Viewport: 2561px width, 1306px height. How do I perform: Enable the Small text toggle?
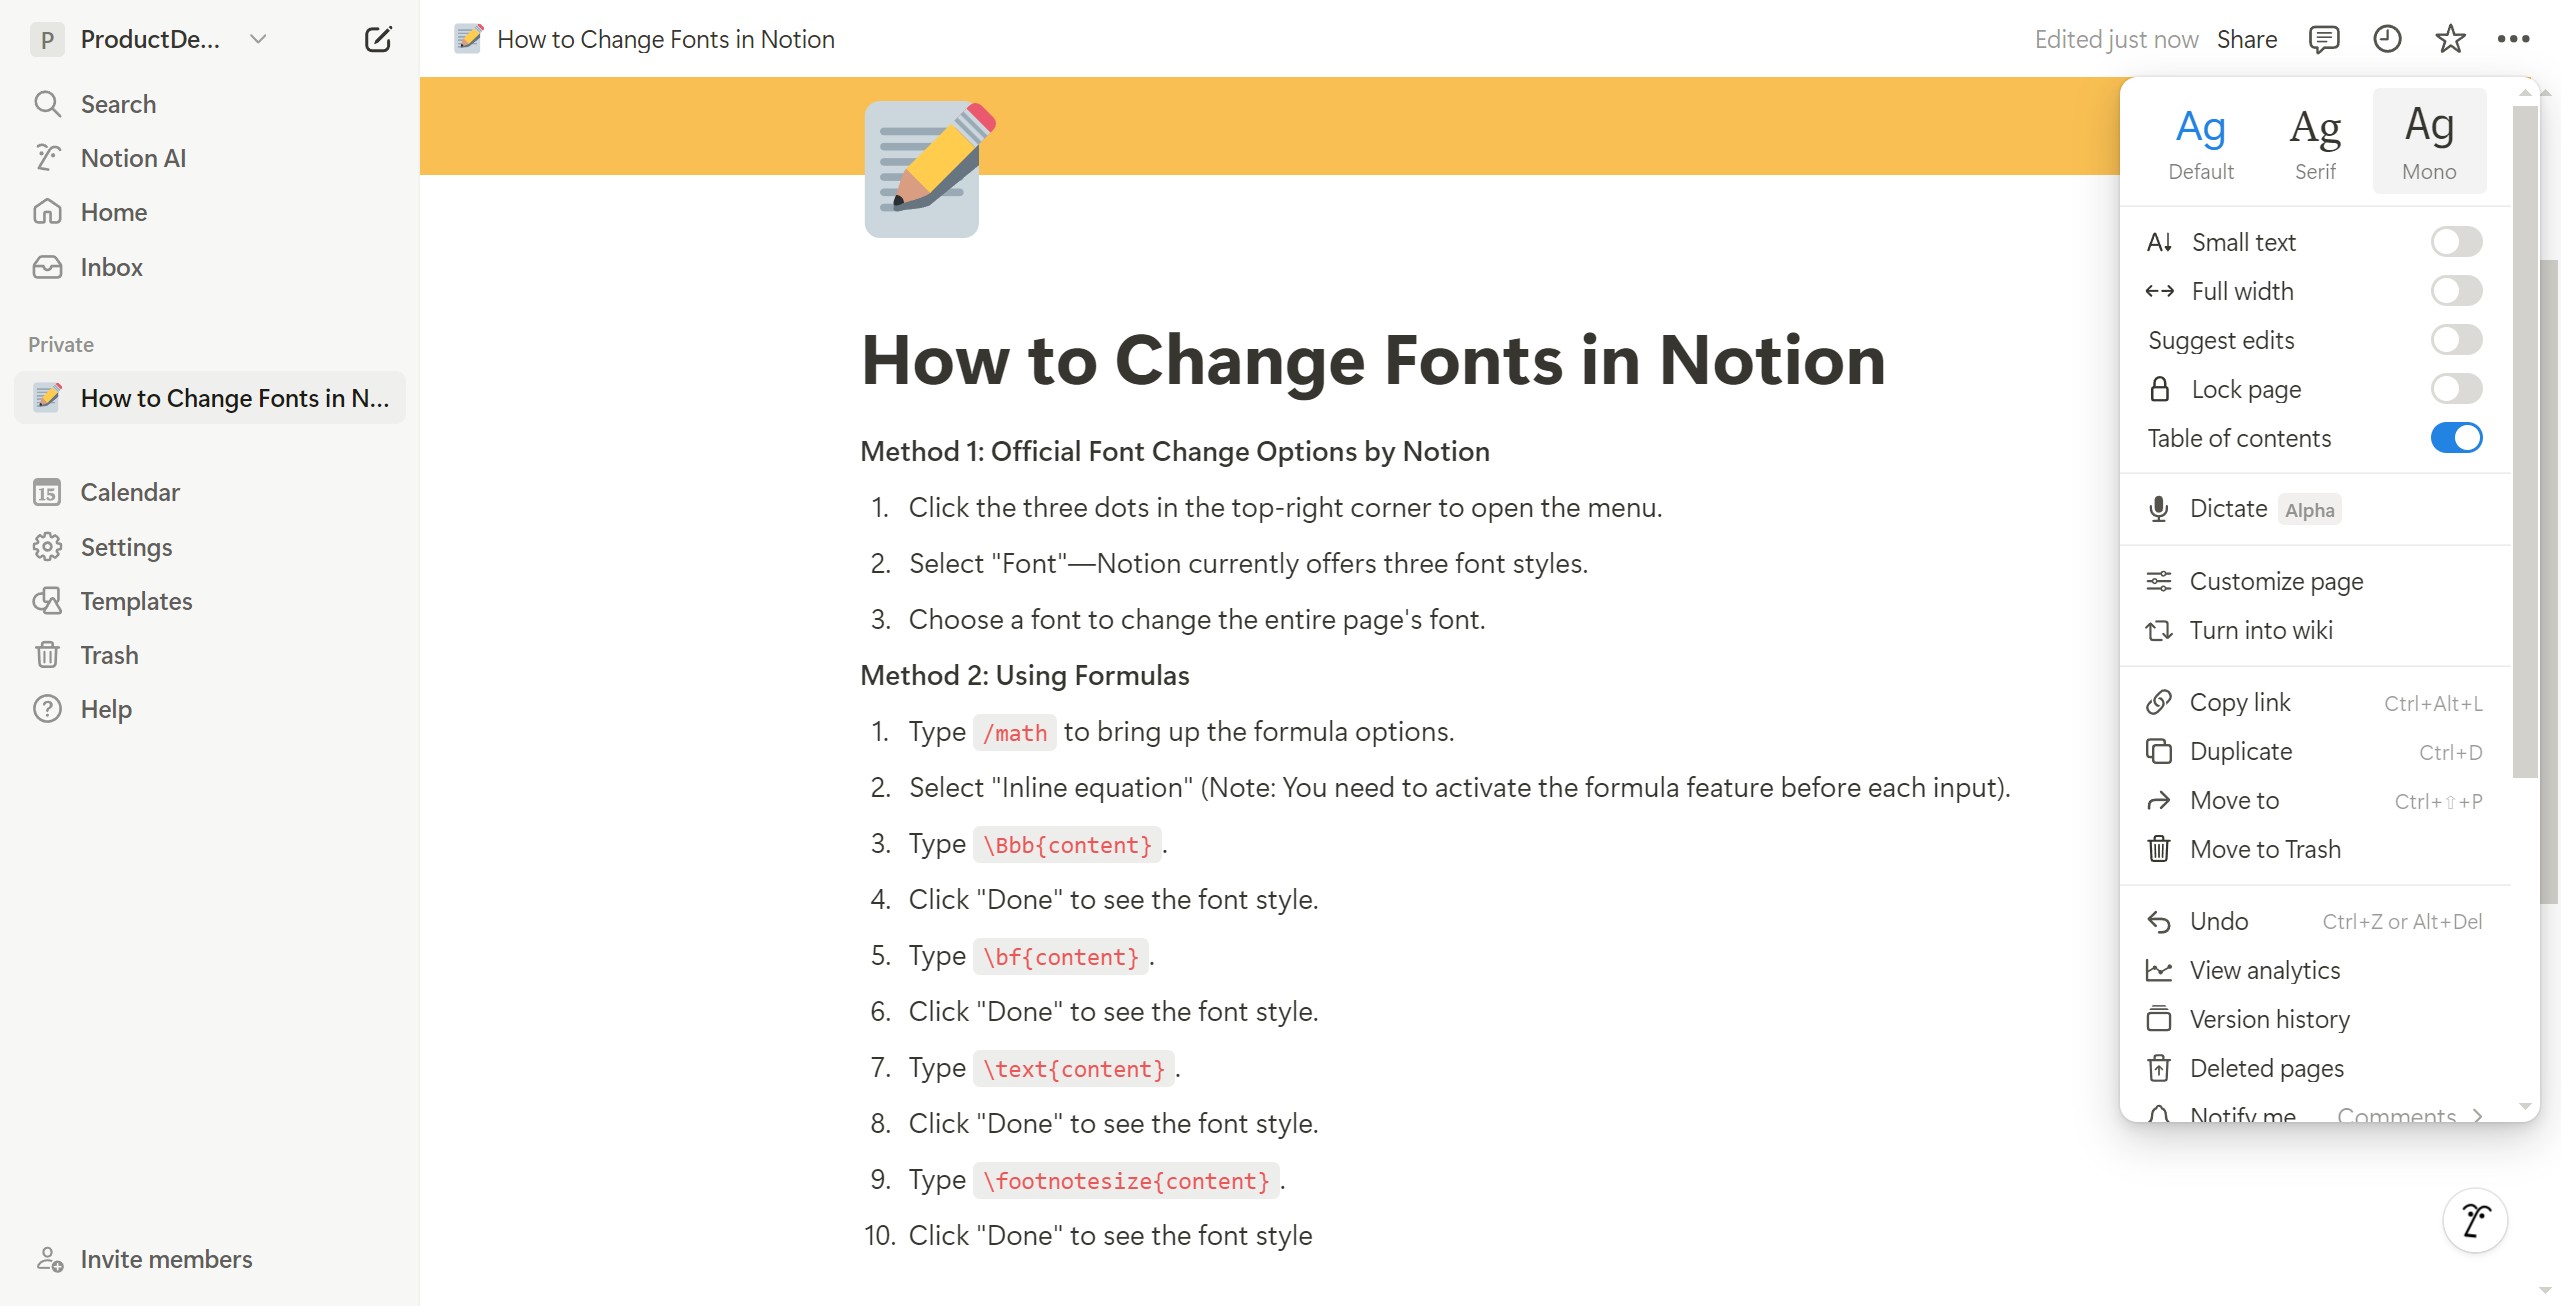click(x=2456, y=242)
